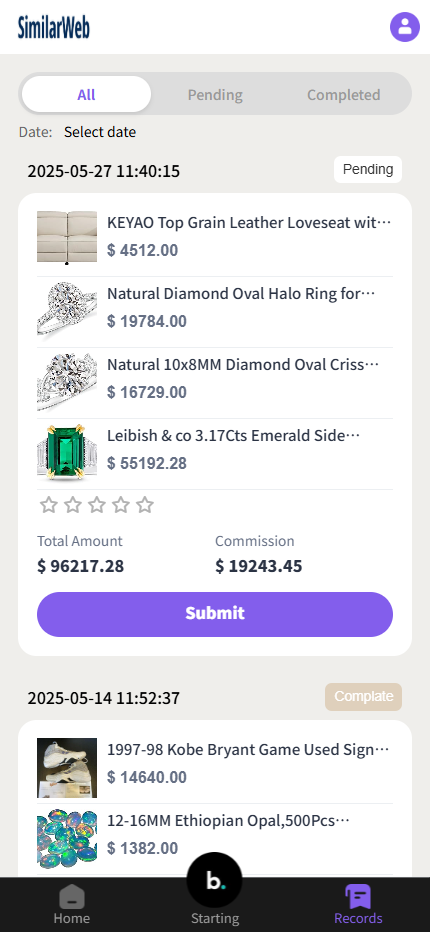Open the Select date picker
This screenshot has height=932, width=430.
(x=100, y=132)
